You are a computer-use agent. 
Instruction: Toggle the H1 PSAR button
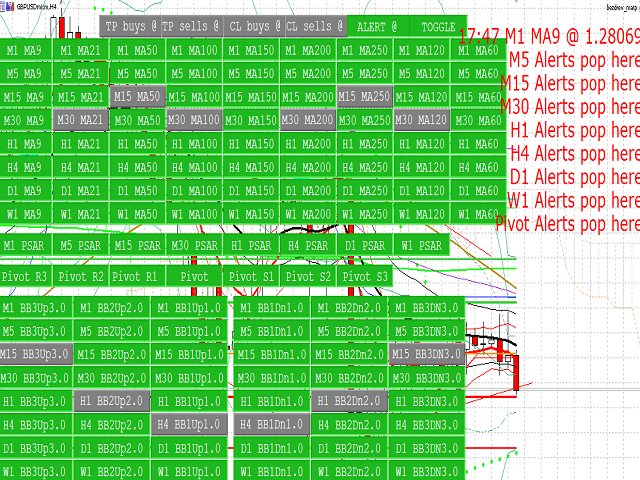[x=251, y=245]
